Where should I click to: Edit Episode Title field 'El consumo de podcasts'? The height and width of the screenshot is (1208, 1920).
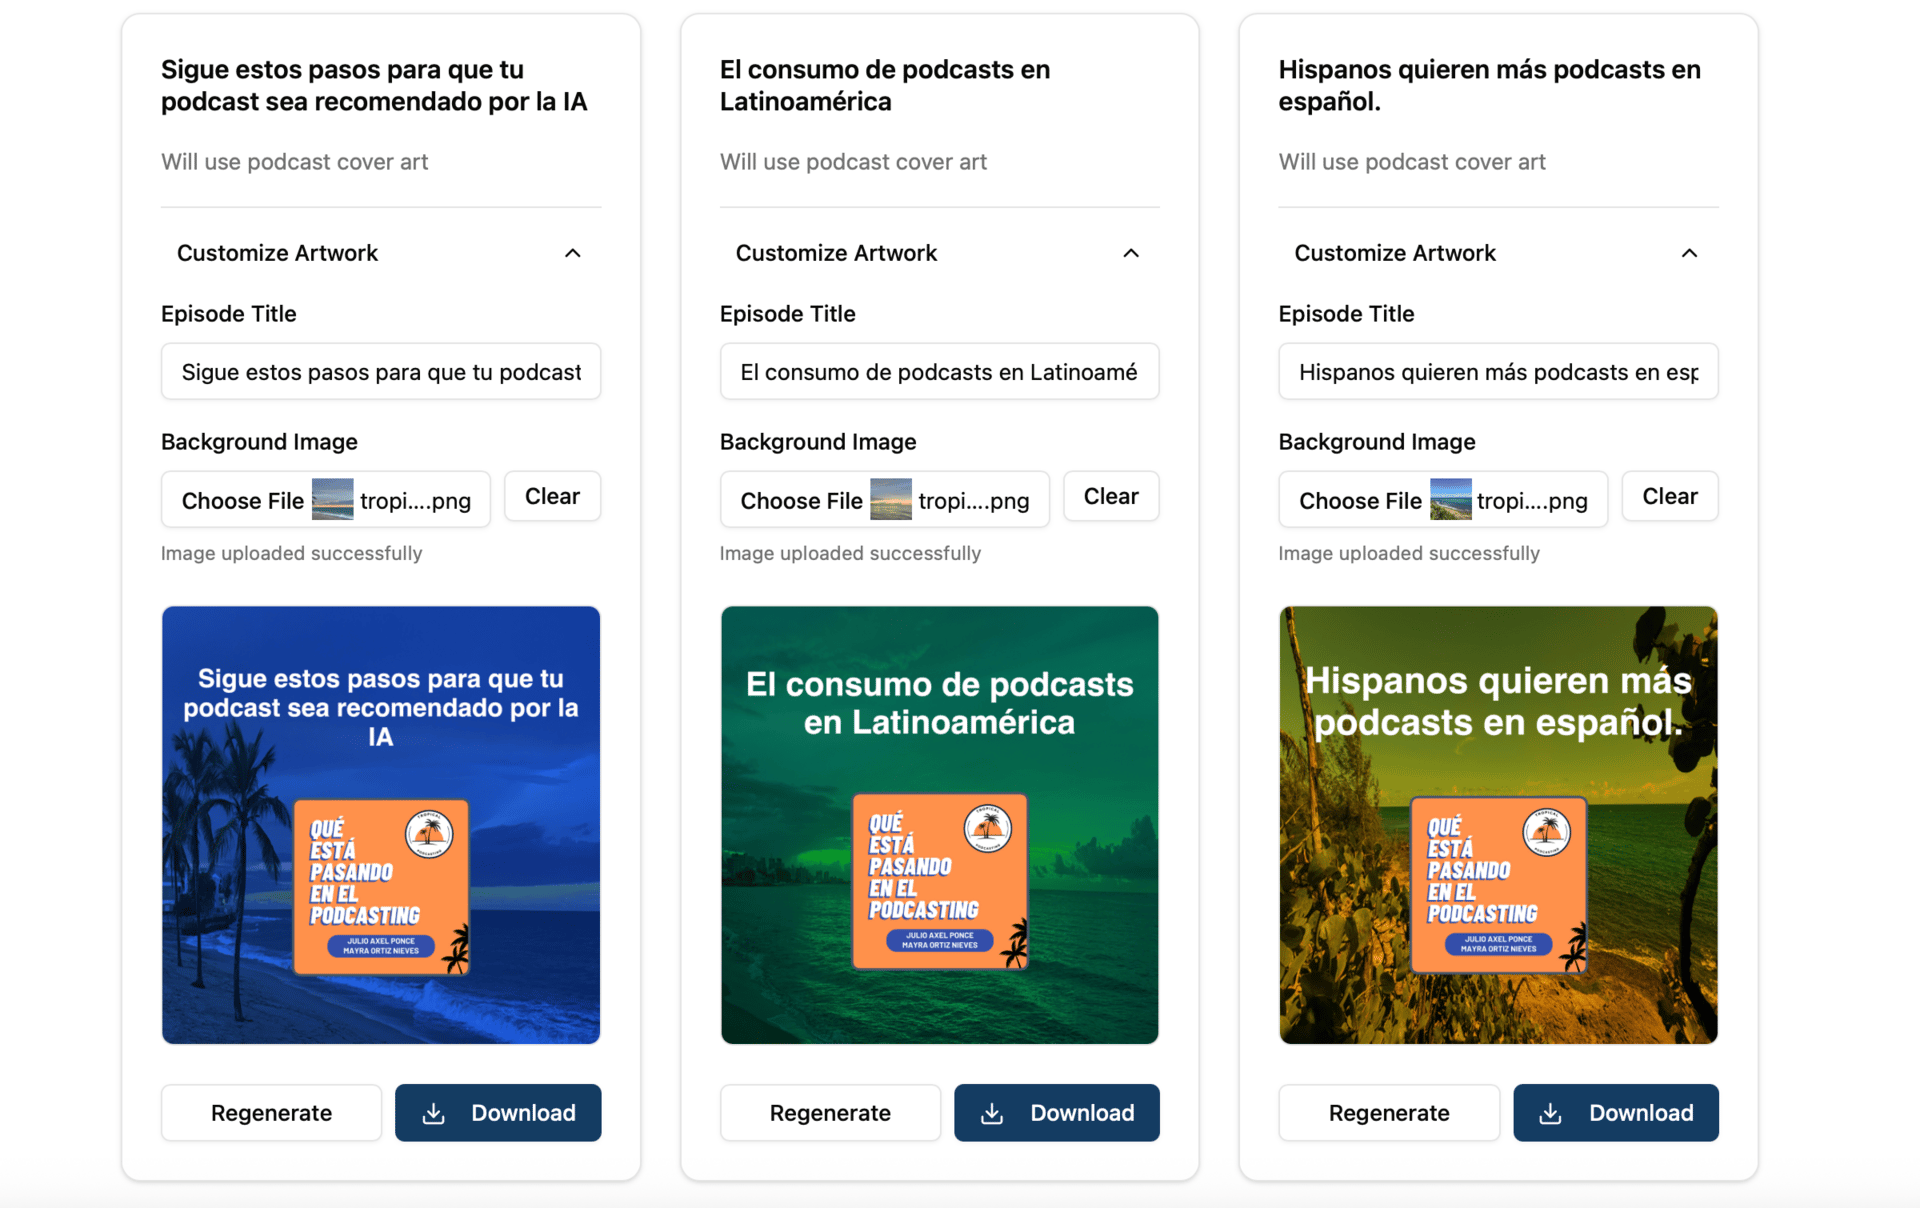(939, 372)
